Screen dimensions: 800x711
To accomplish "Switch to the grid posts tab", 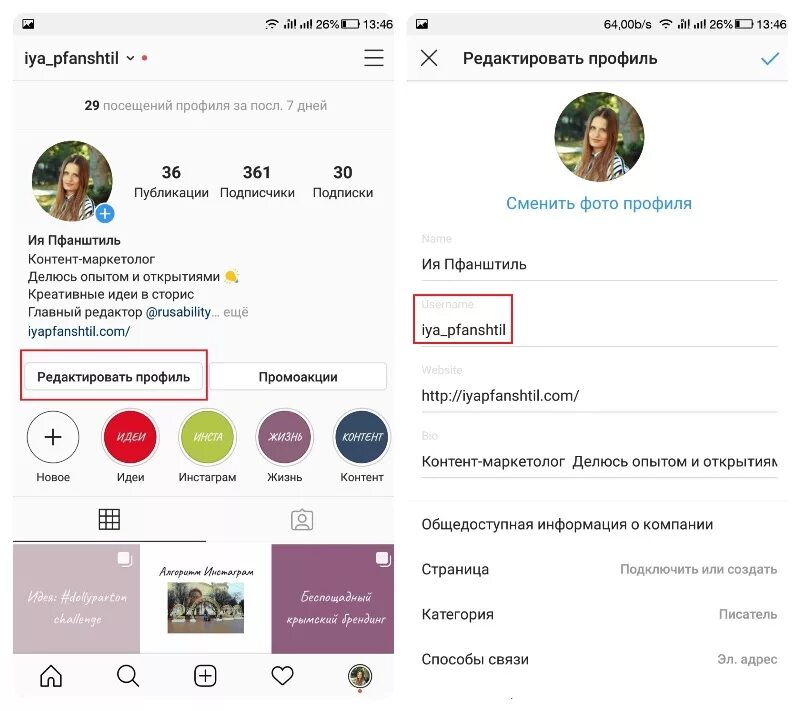I will click(x=109, y=519).
